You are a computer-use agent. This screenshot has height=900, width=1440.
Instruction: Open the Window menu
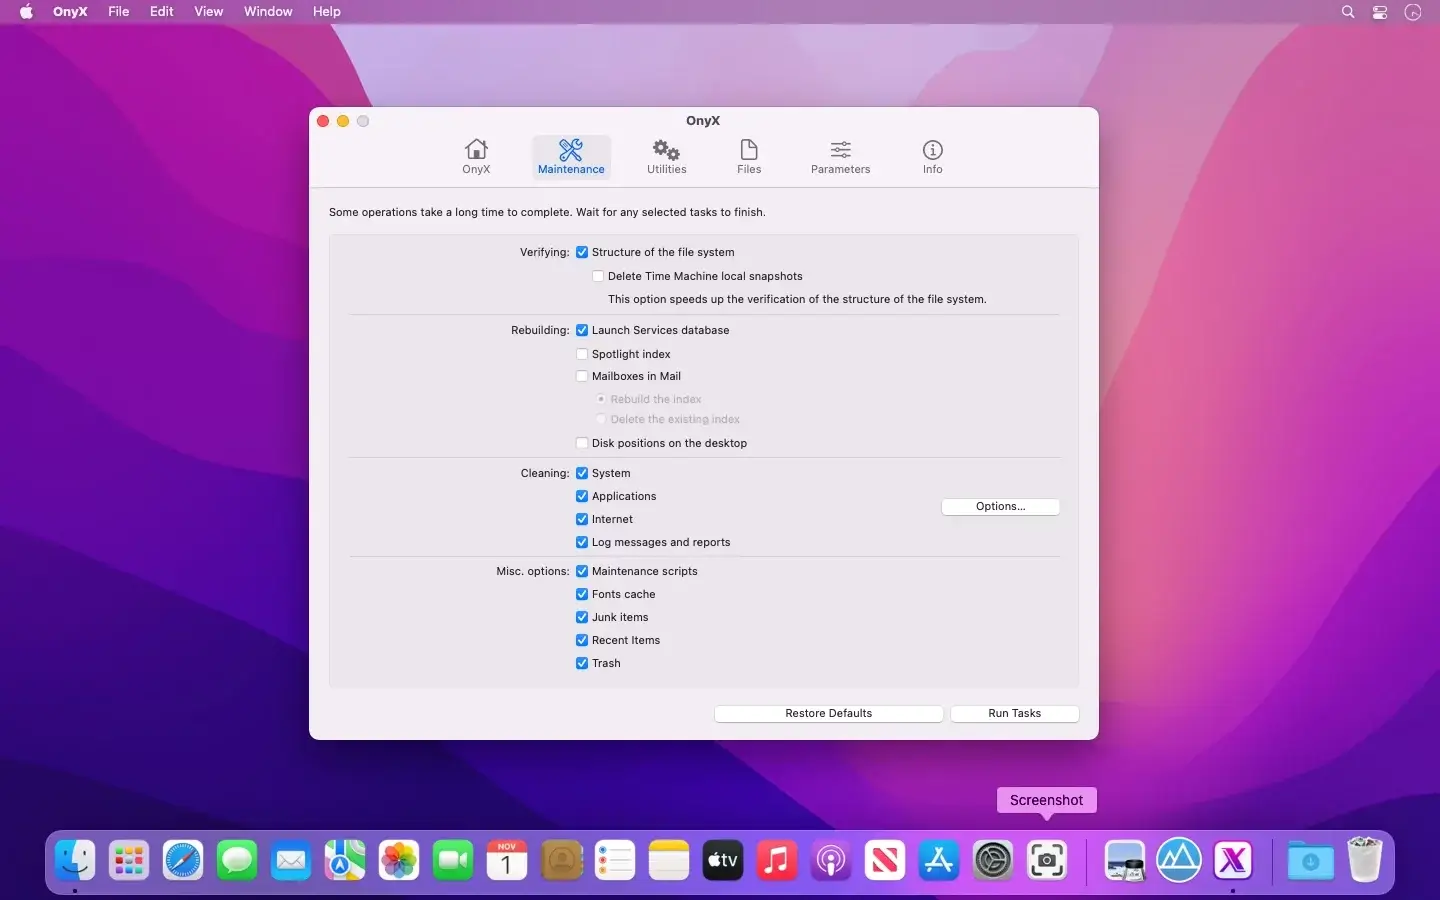tap(268, 12)
